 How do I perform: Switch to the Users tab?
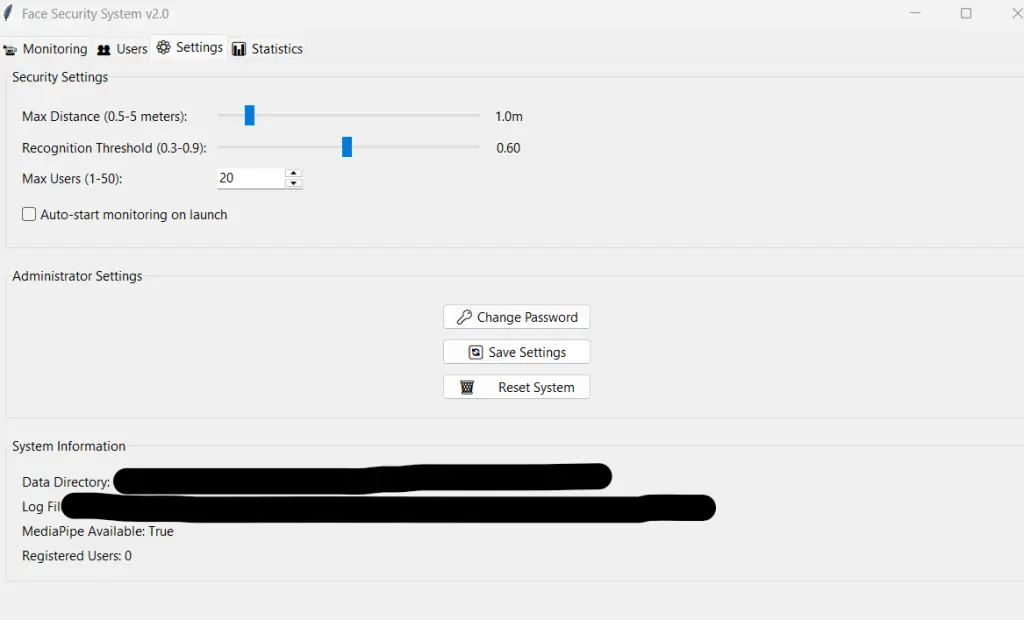122,49
